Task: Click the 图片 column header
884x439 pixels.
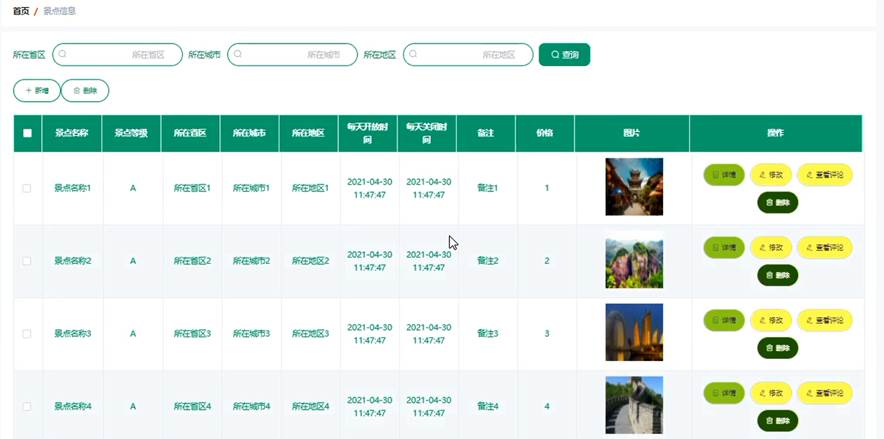Action: (x=632, y=134)
